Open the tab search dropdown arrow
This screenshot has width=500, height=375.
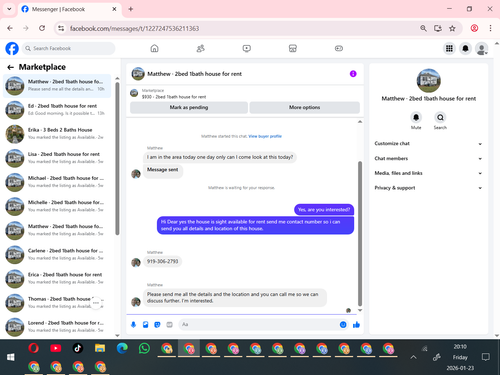coord(9,9)
